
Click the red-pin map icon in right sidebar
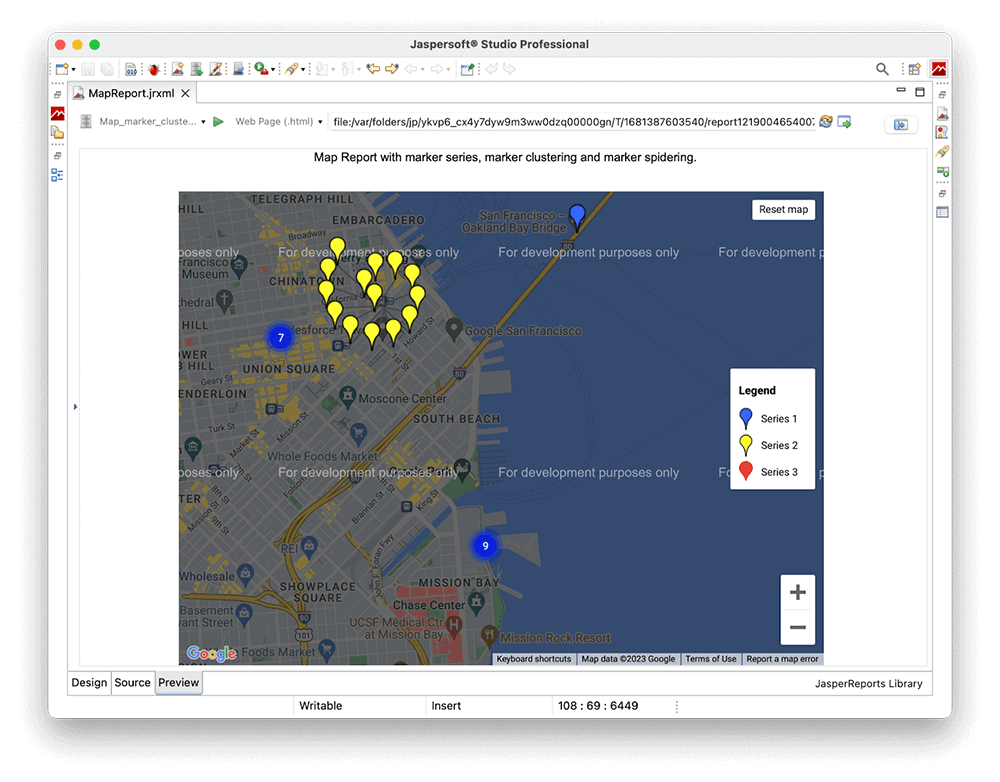click(942, 132)
